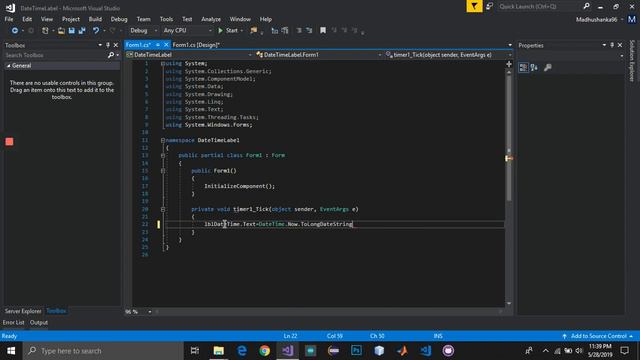The width and height of the screenshot is (640, 360).
Task: Toggle a bookmark with the bookmark icon
Action: (x=323, y=31)
